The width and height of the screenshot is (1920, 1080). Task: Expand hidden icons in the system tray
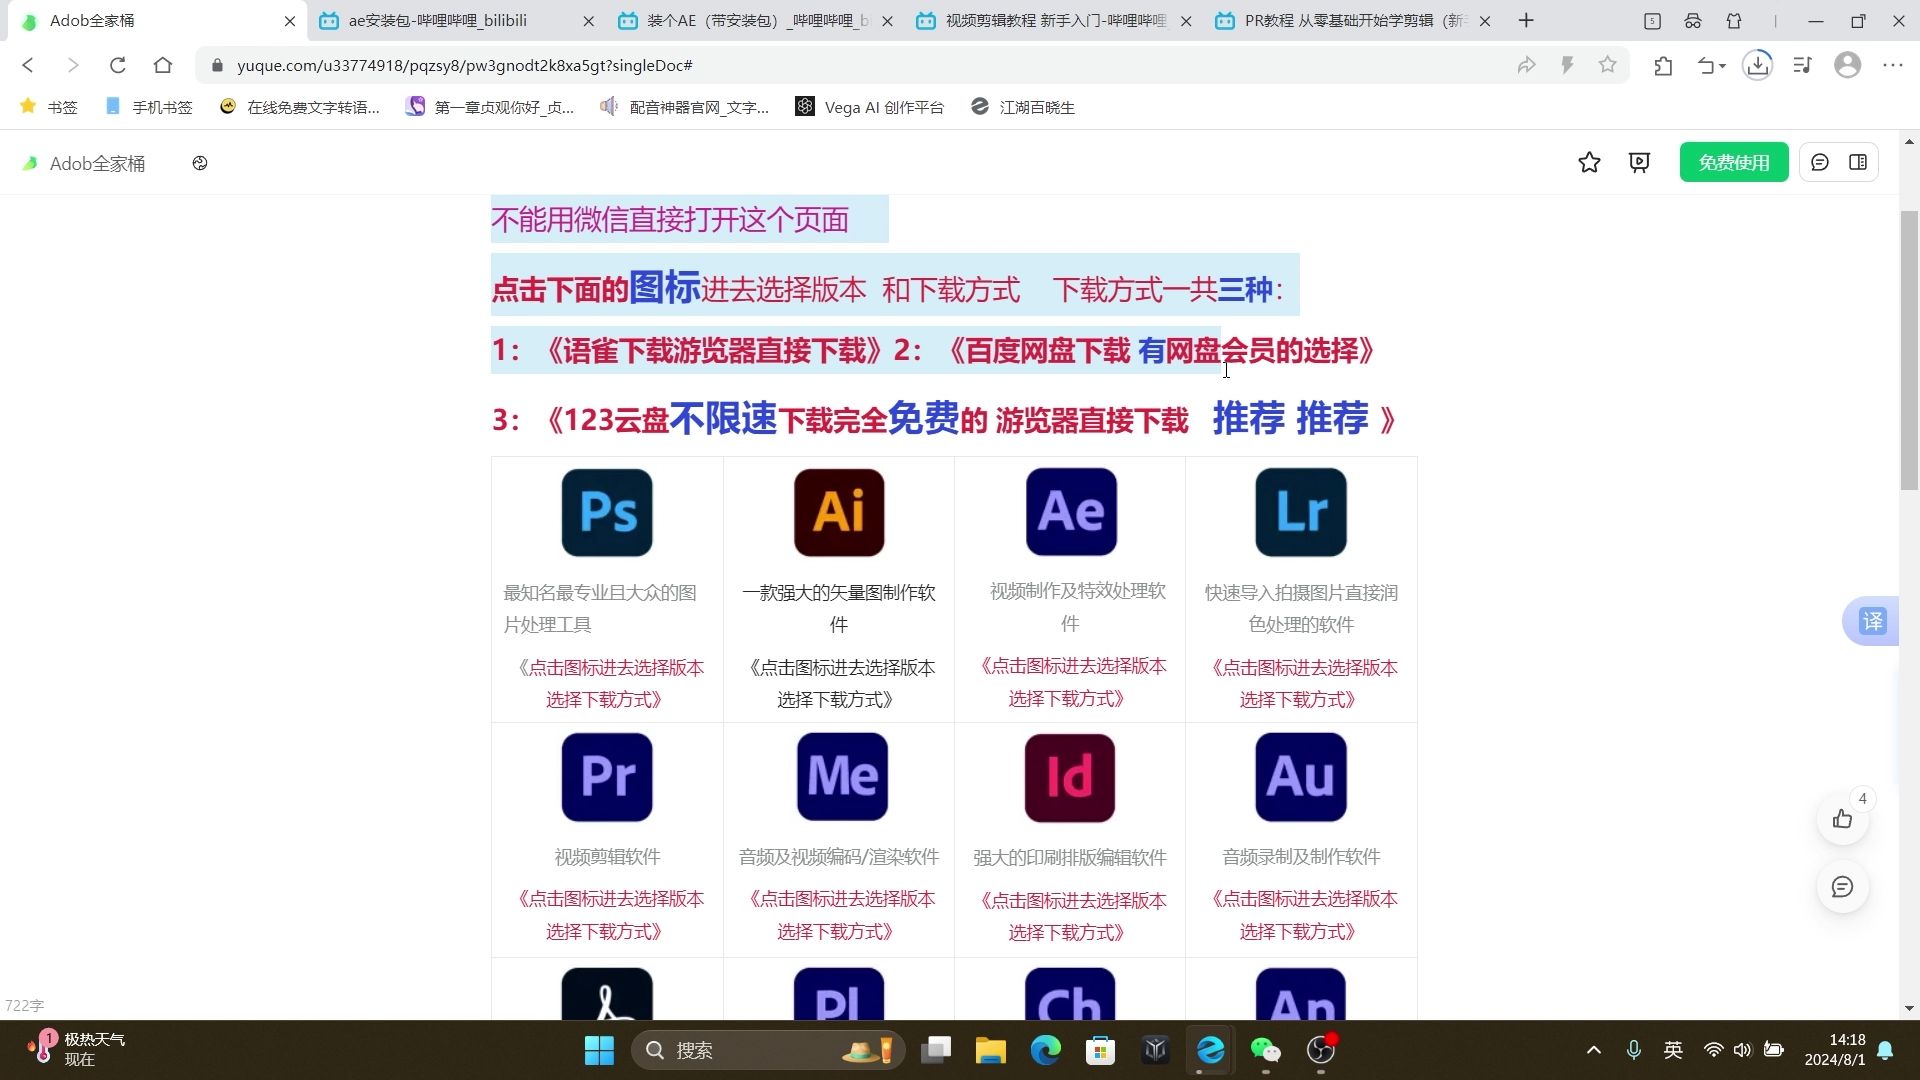pyautogui.click(x=1593, y=1050)
